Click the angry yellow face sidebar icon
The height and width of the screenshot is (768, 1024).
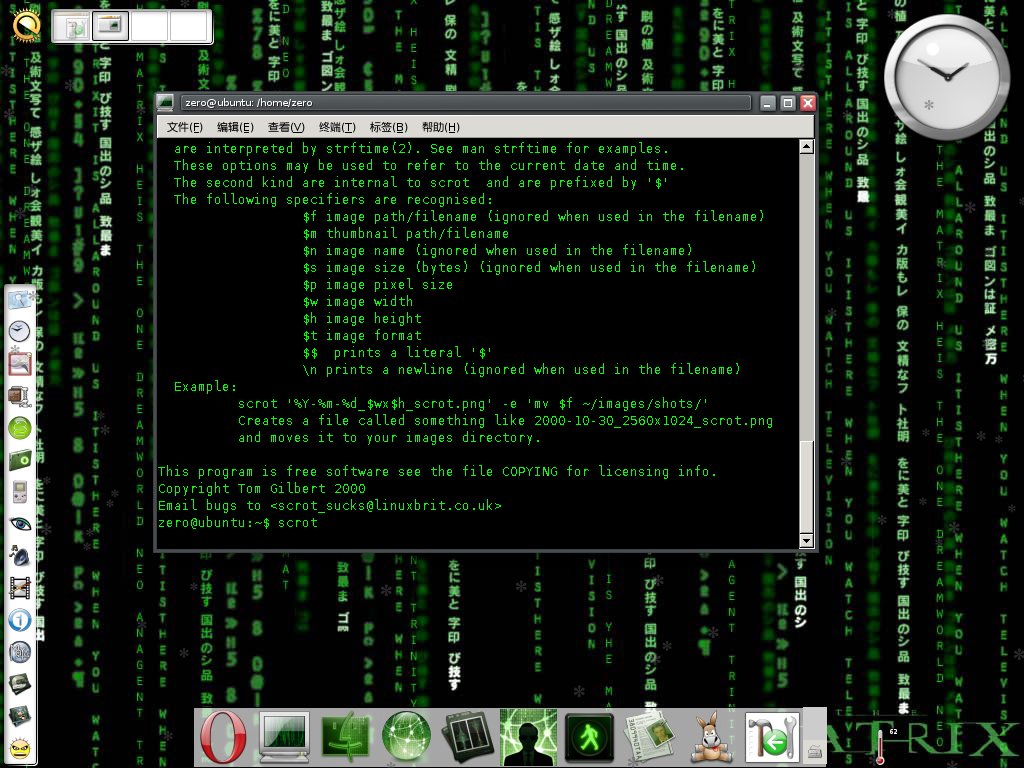[20, 748]
